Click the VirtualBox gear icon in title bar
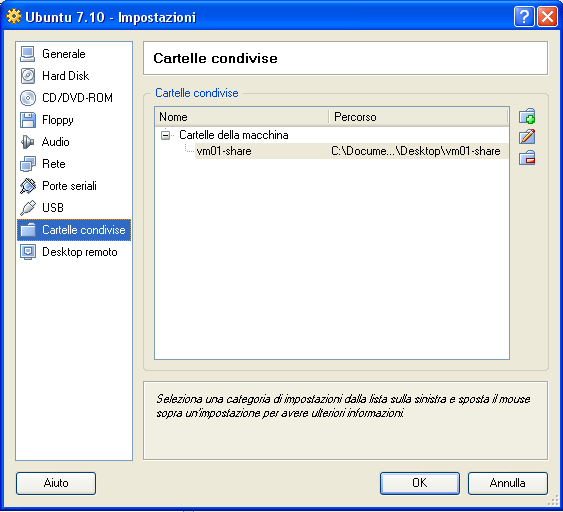 pos(14,17)
